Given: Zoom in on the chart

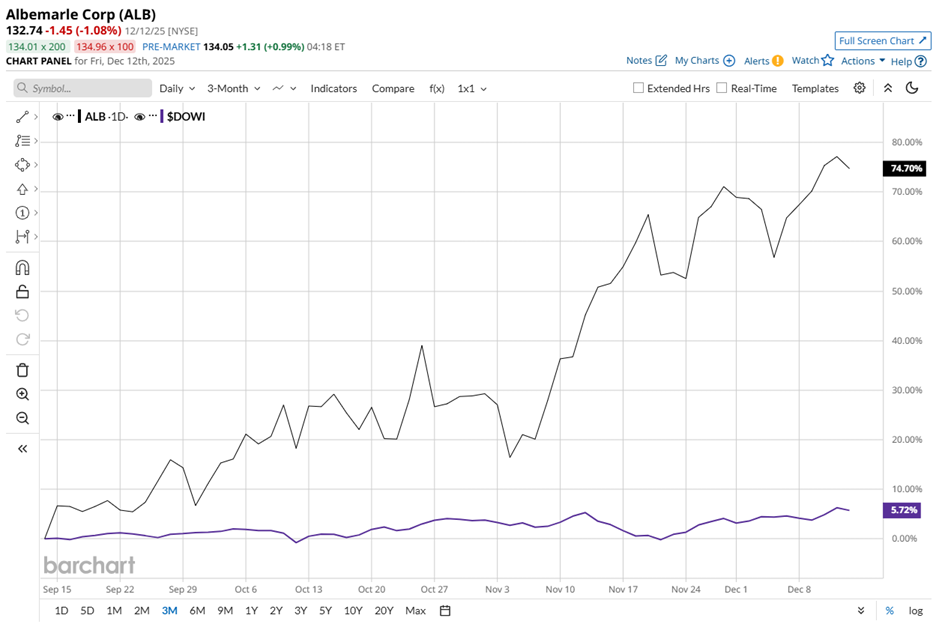Looking at the screenshot, I should click(x=22, y=394).
